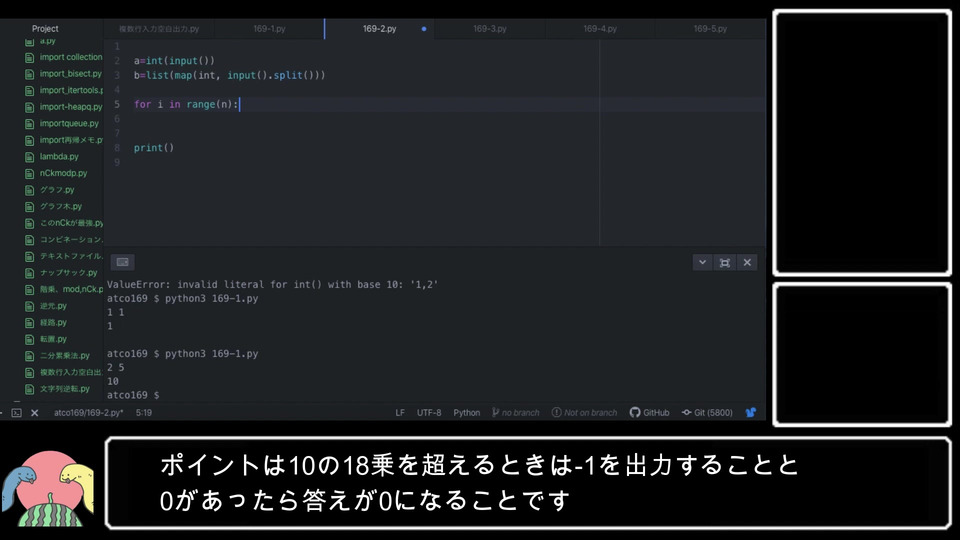Click the ValueError message in terminal

(272, 285)
